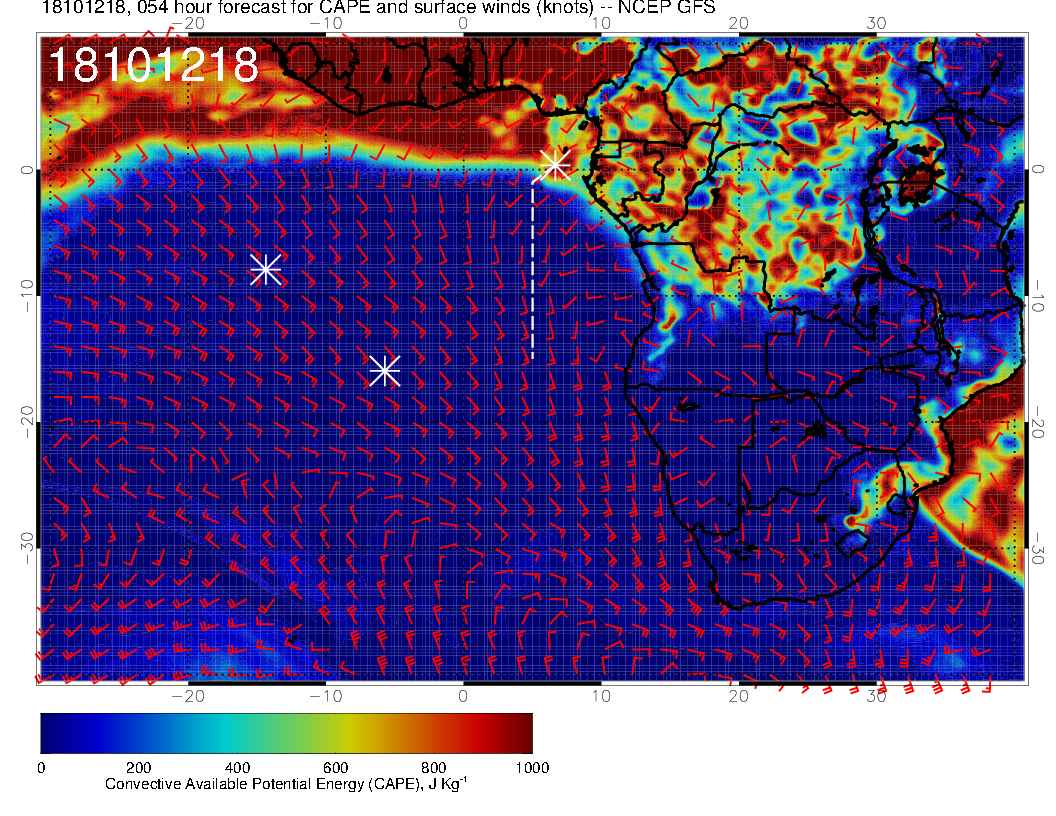The height and width of the screenshot is (816, 1056).
Task: Click the colorbar tick label 400
Action: [237, 768]
